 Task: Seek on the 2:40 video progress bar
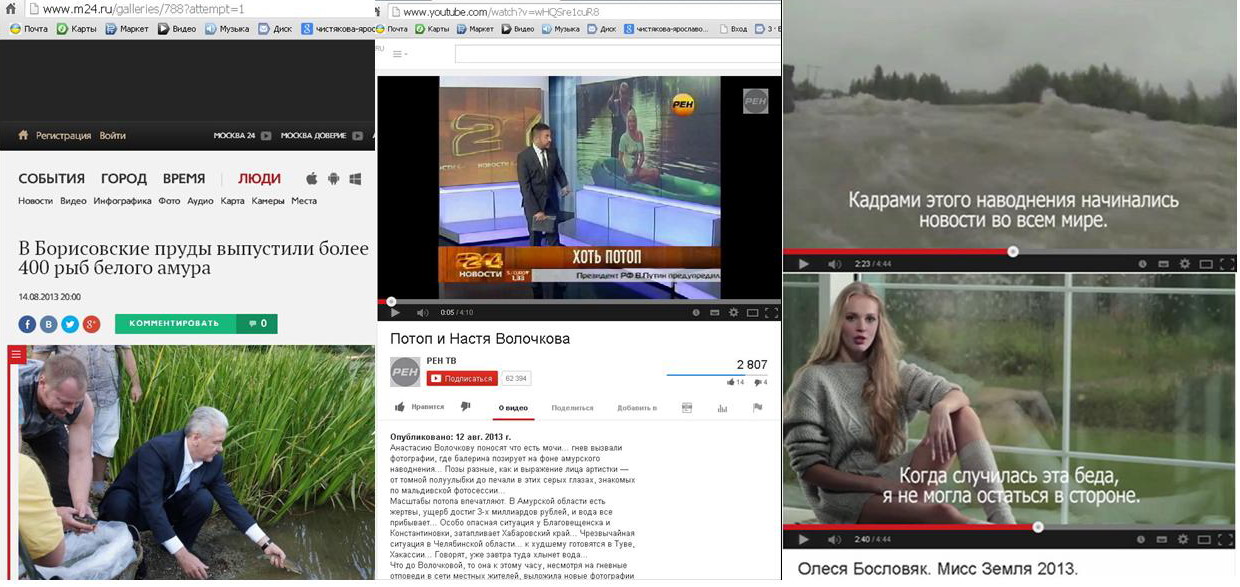(x=1010, y=526)
